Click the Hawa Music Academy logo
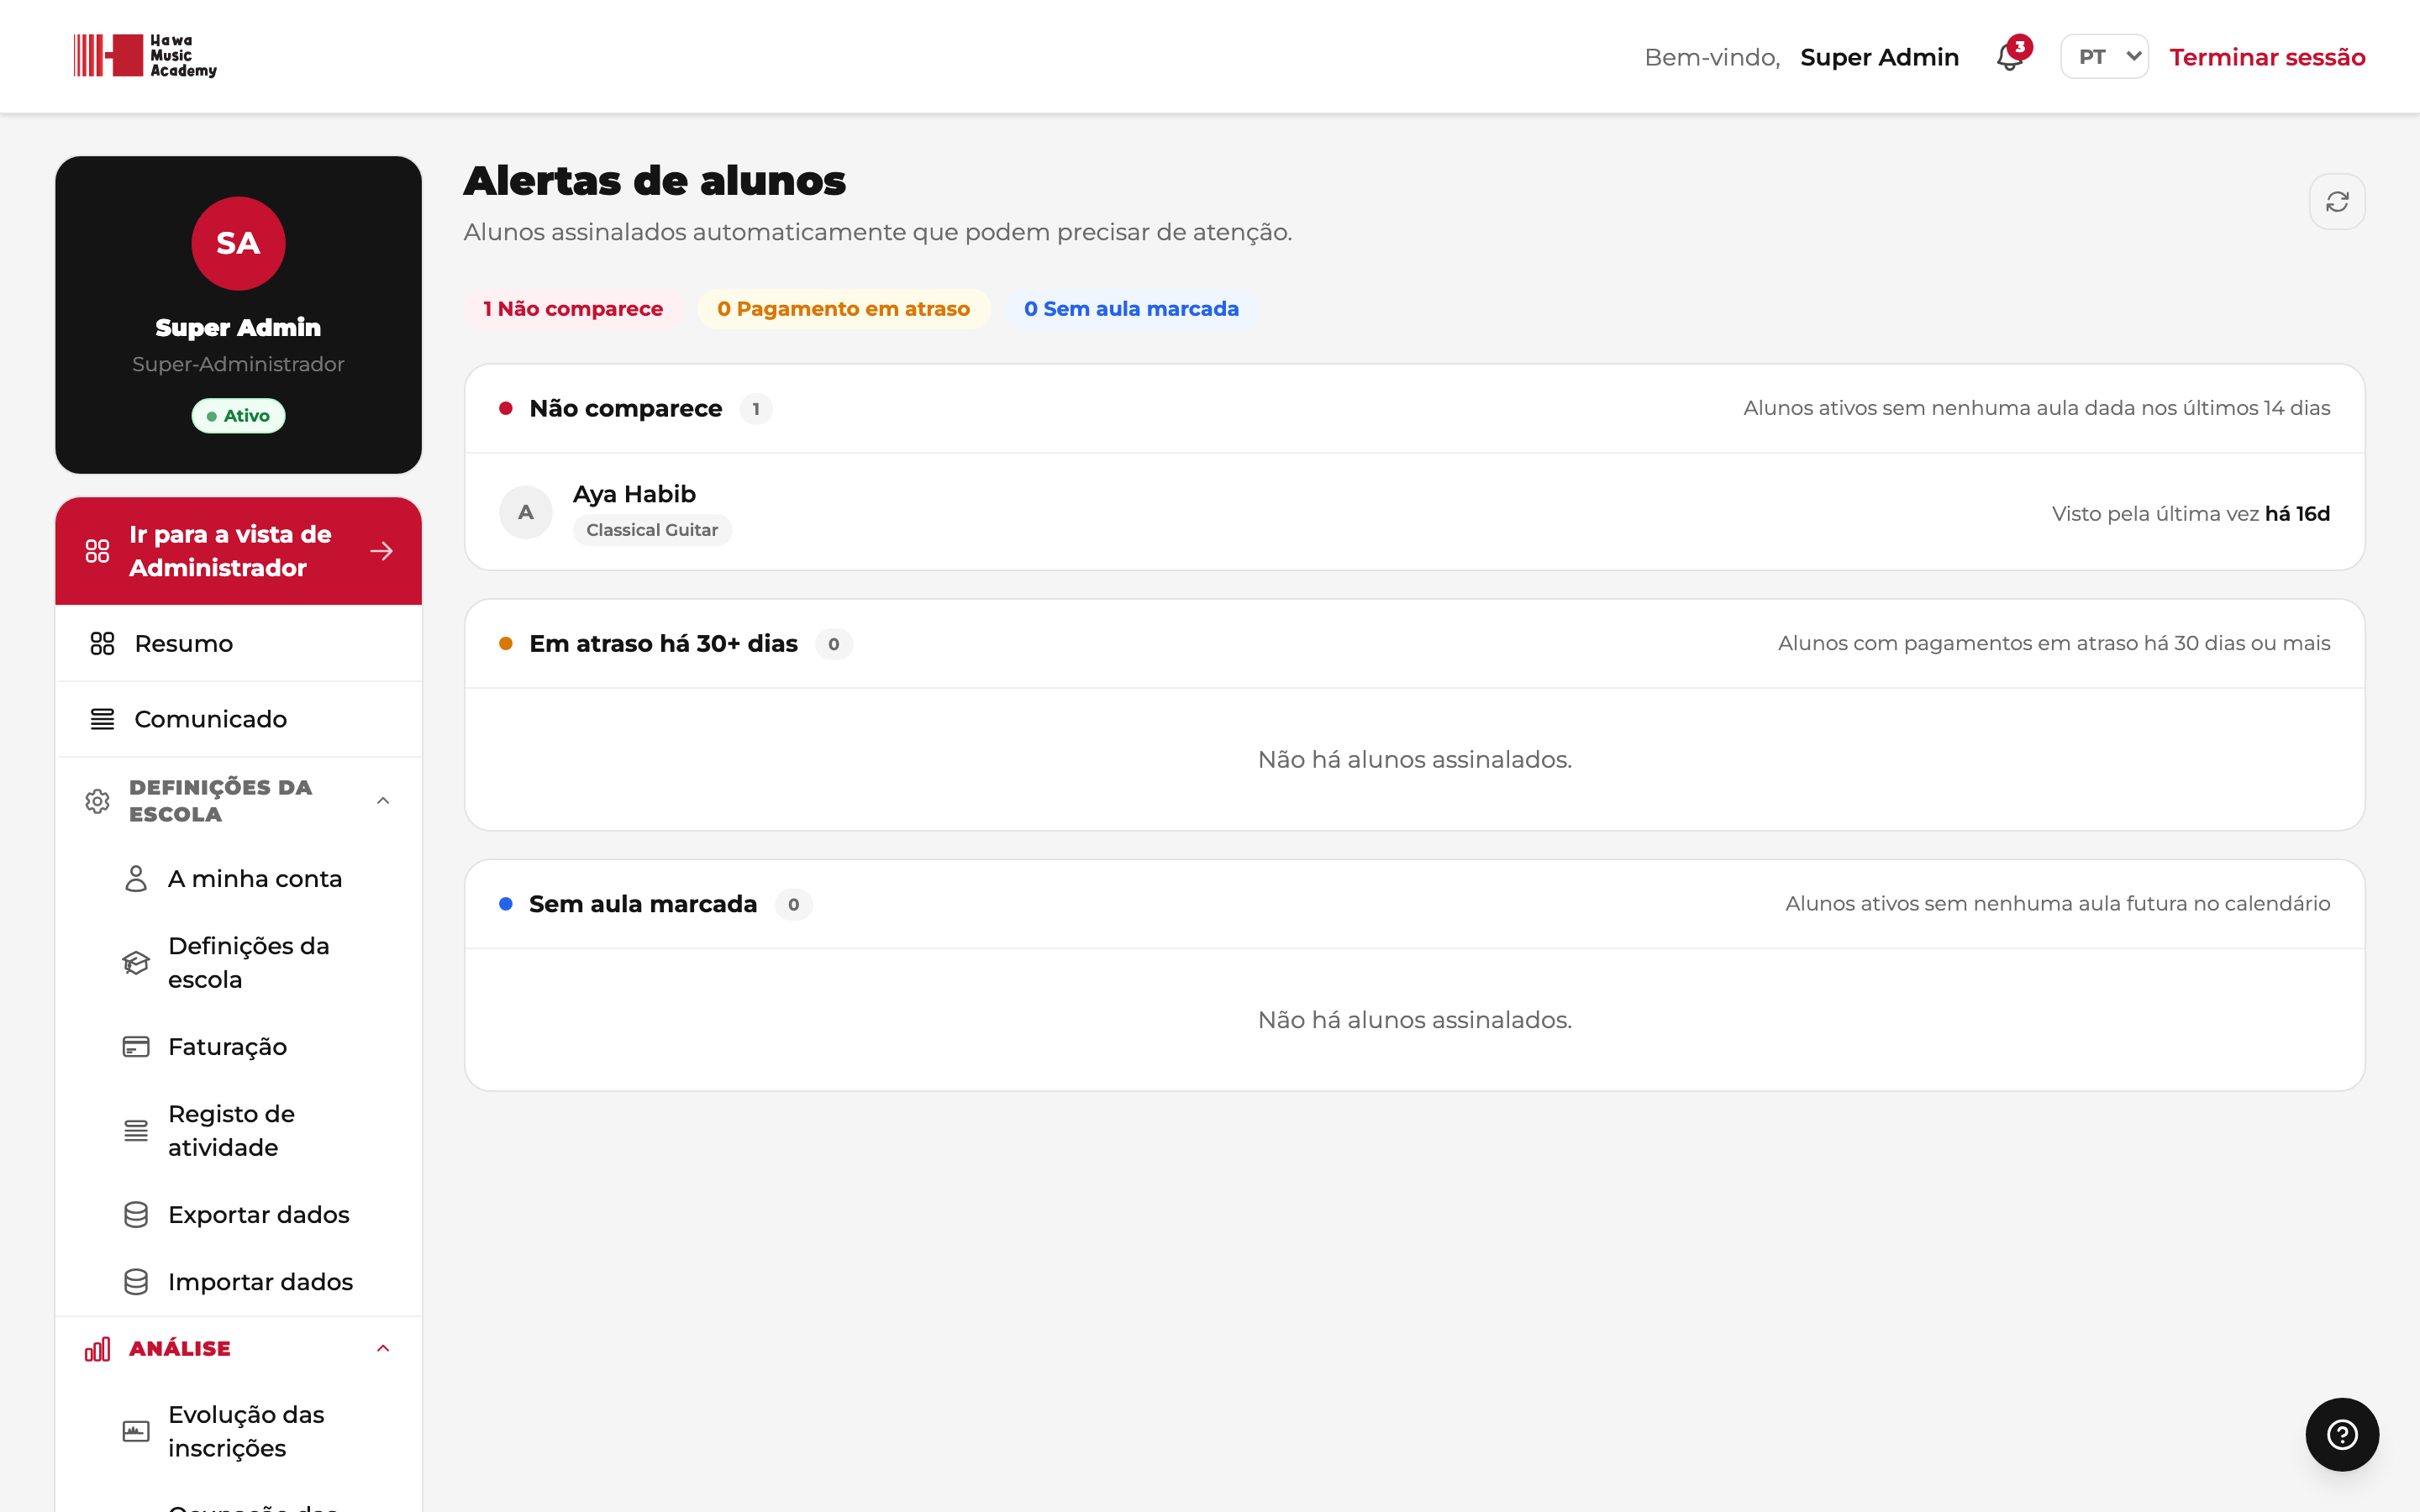The width and height of the screenshot is (2420, 1512). pos(146,56)
